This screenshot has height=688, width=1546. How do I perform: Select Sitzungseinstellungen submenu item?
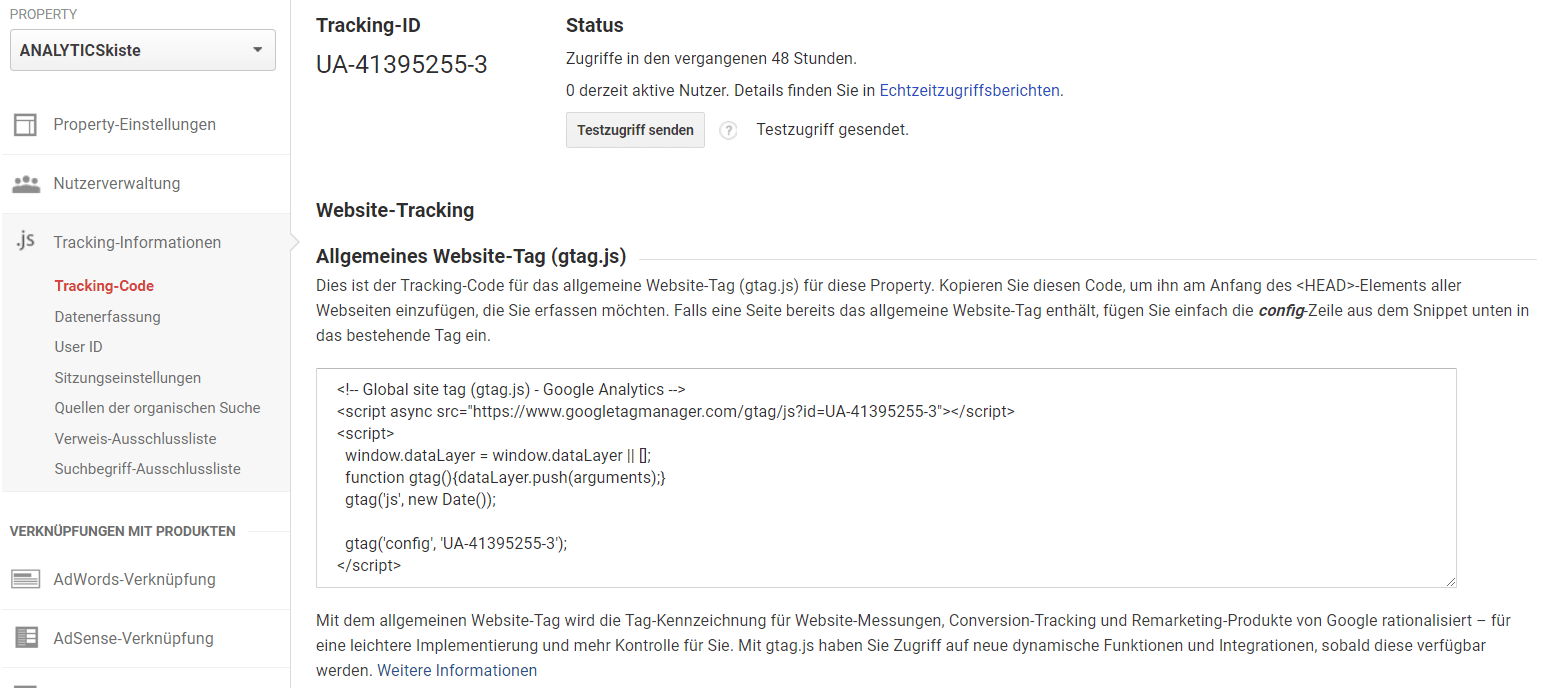[127, 378]
